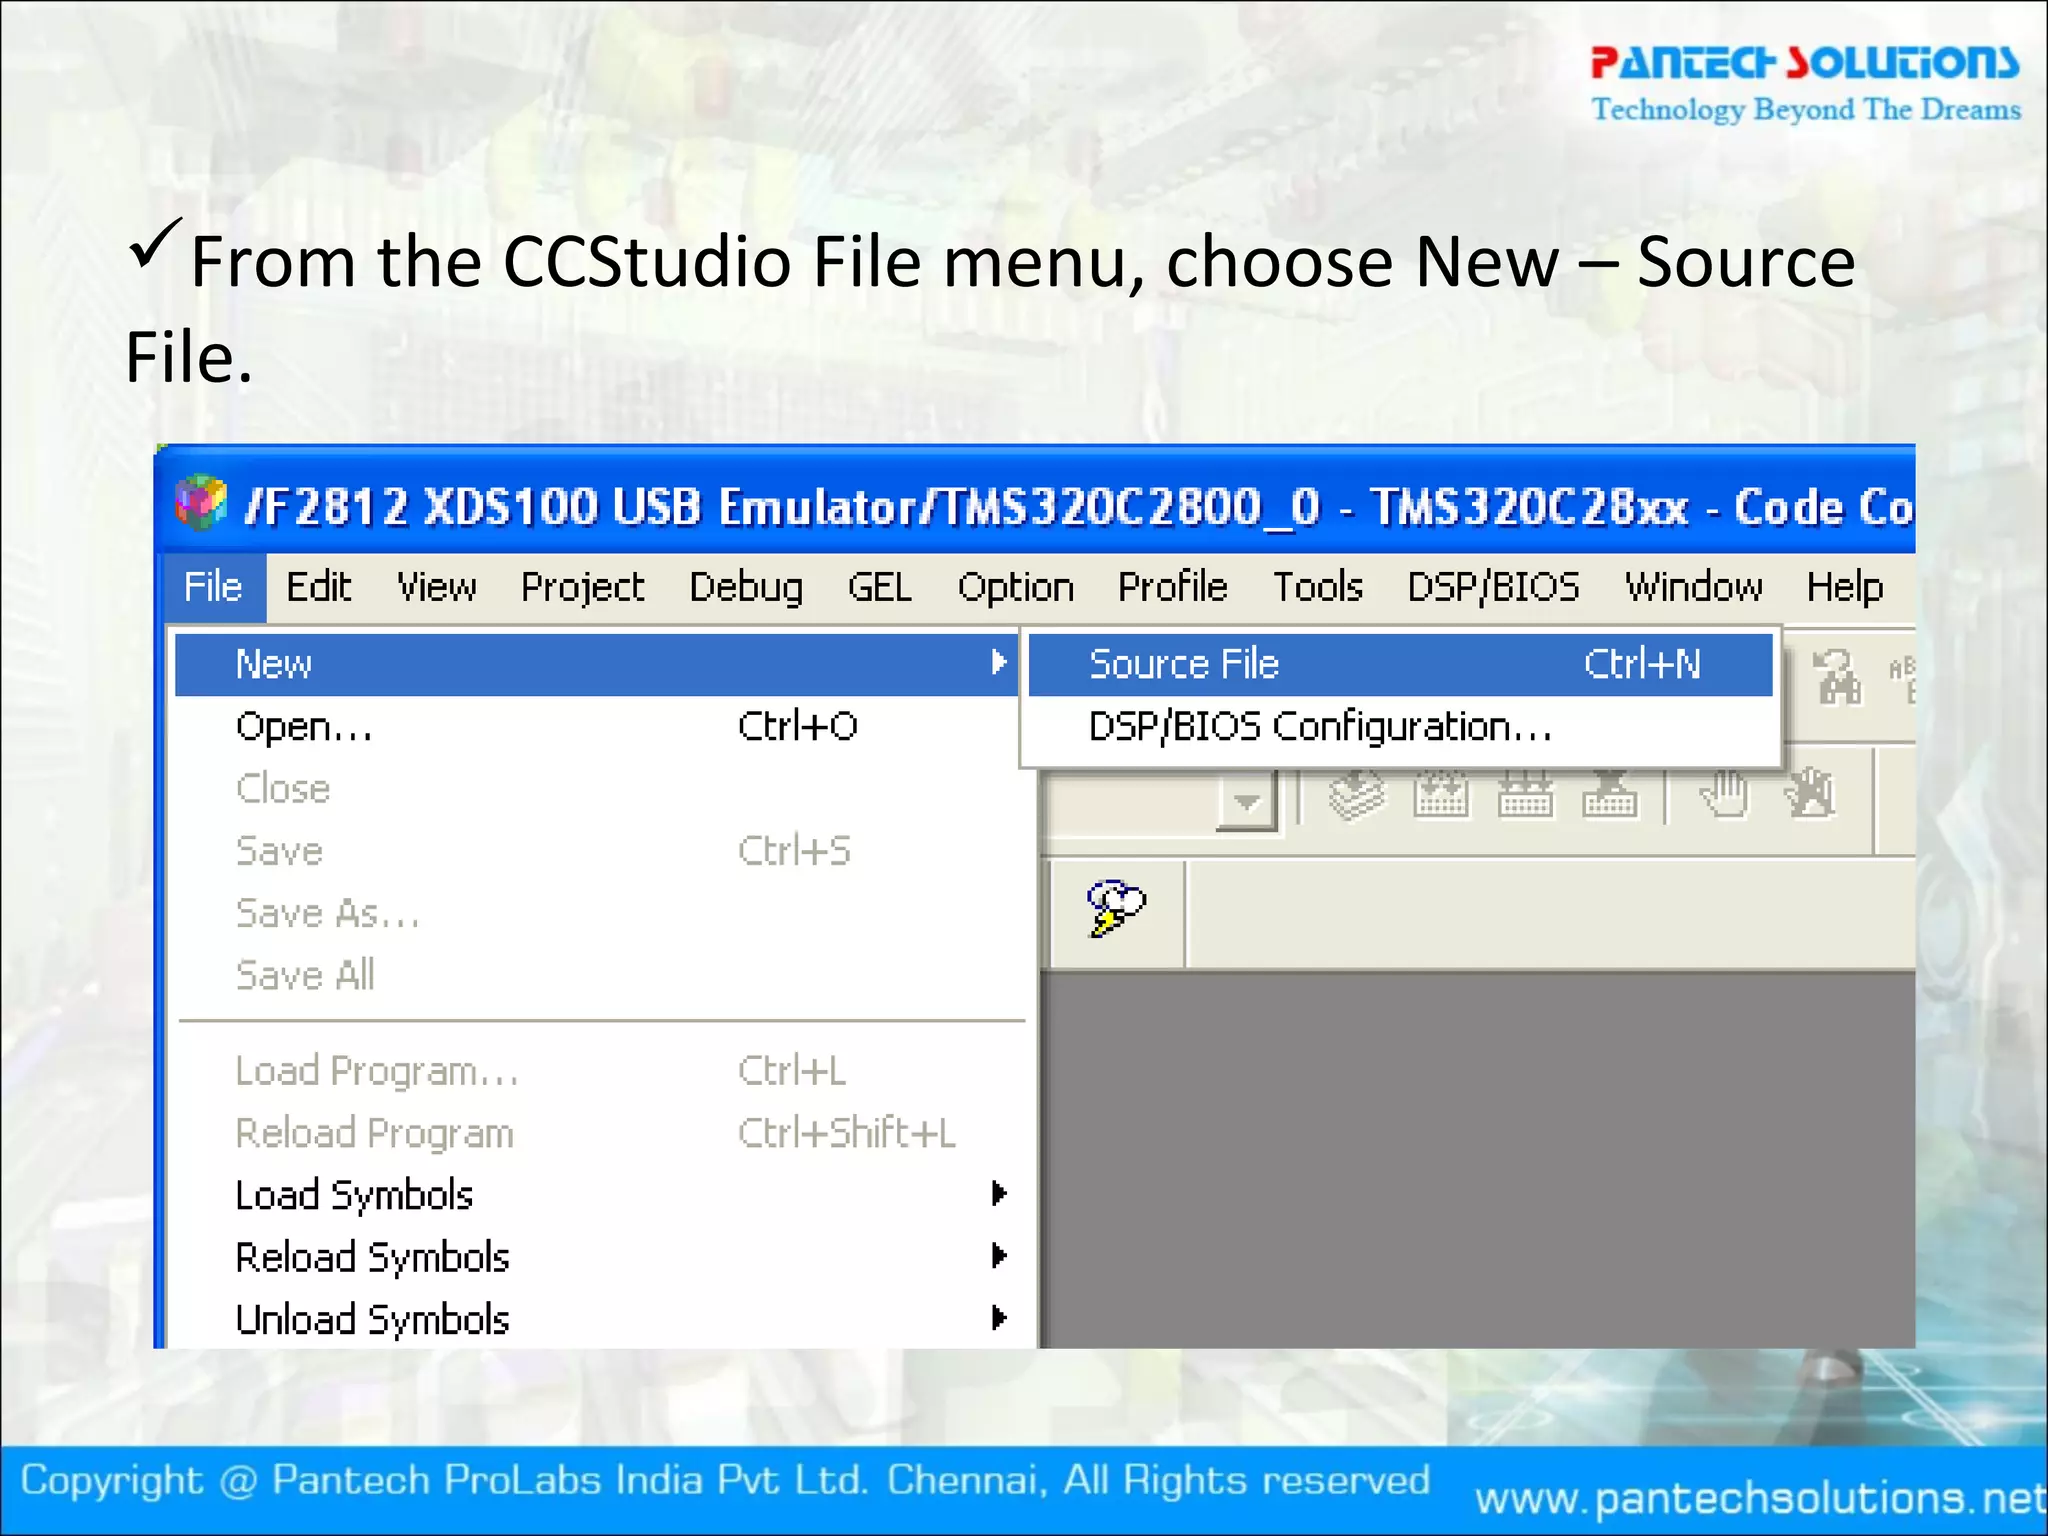The width and height of the screenshot is (2048, 1536).
Task: Open the GEL menu
Action: tap(880, 587)
